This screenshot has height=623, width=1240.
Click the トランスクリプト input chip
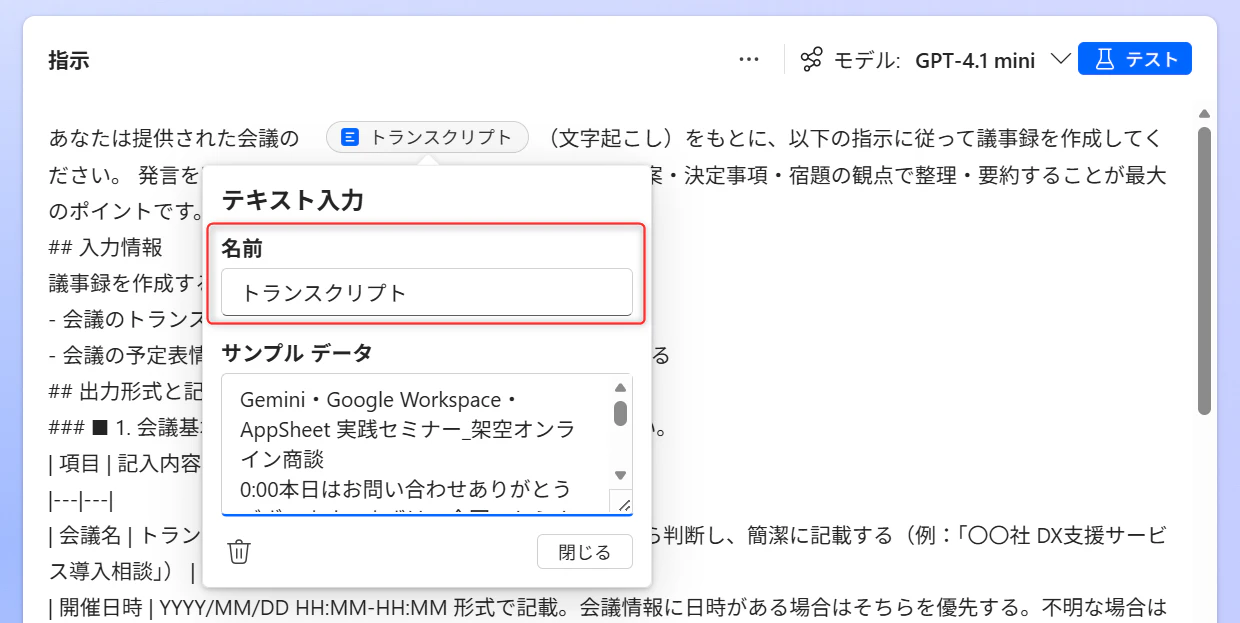pos(427,138)
